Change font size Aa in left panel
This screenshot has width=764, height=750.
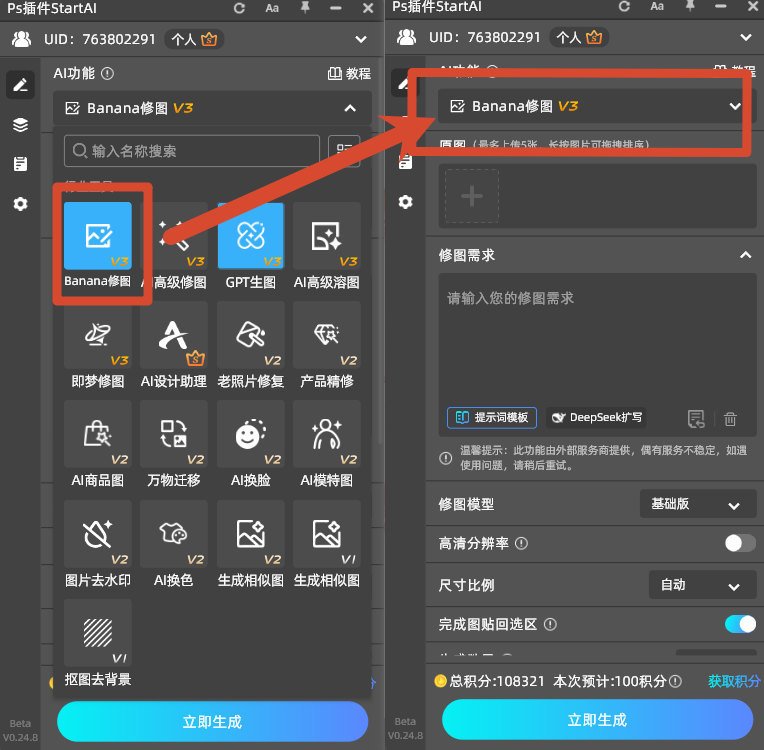[272, 8]
